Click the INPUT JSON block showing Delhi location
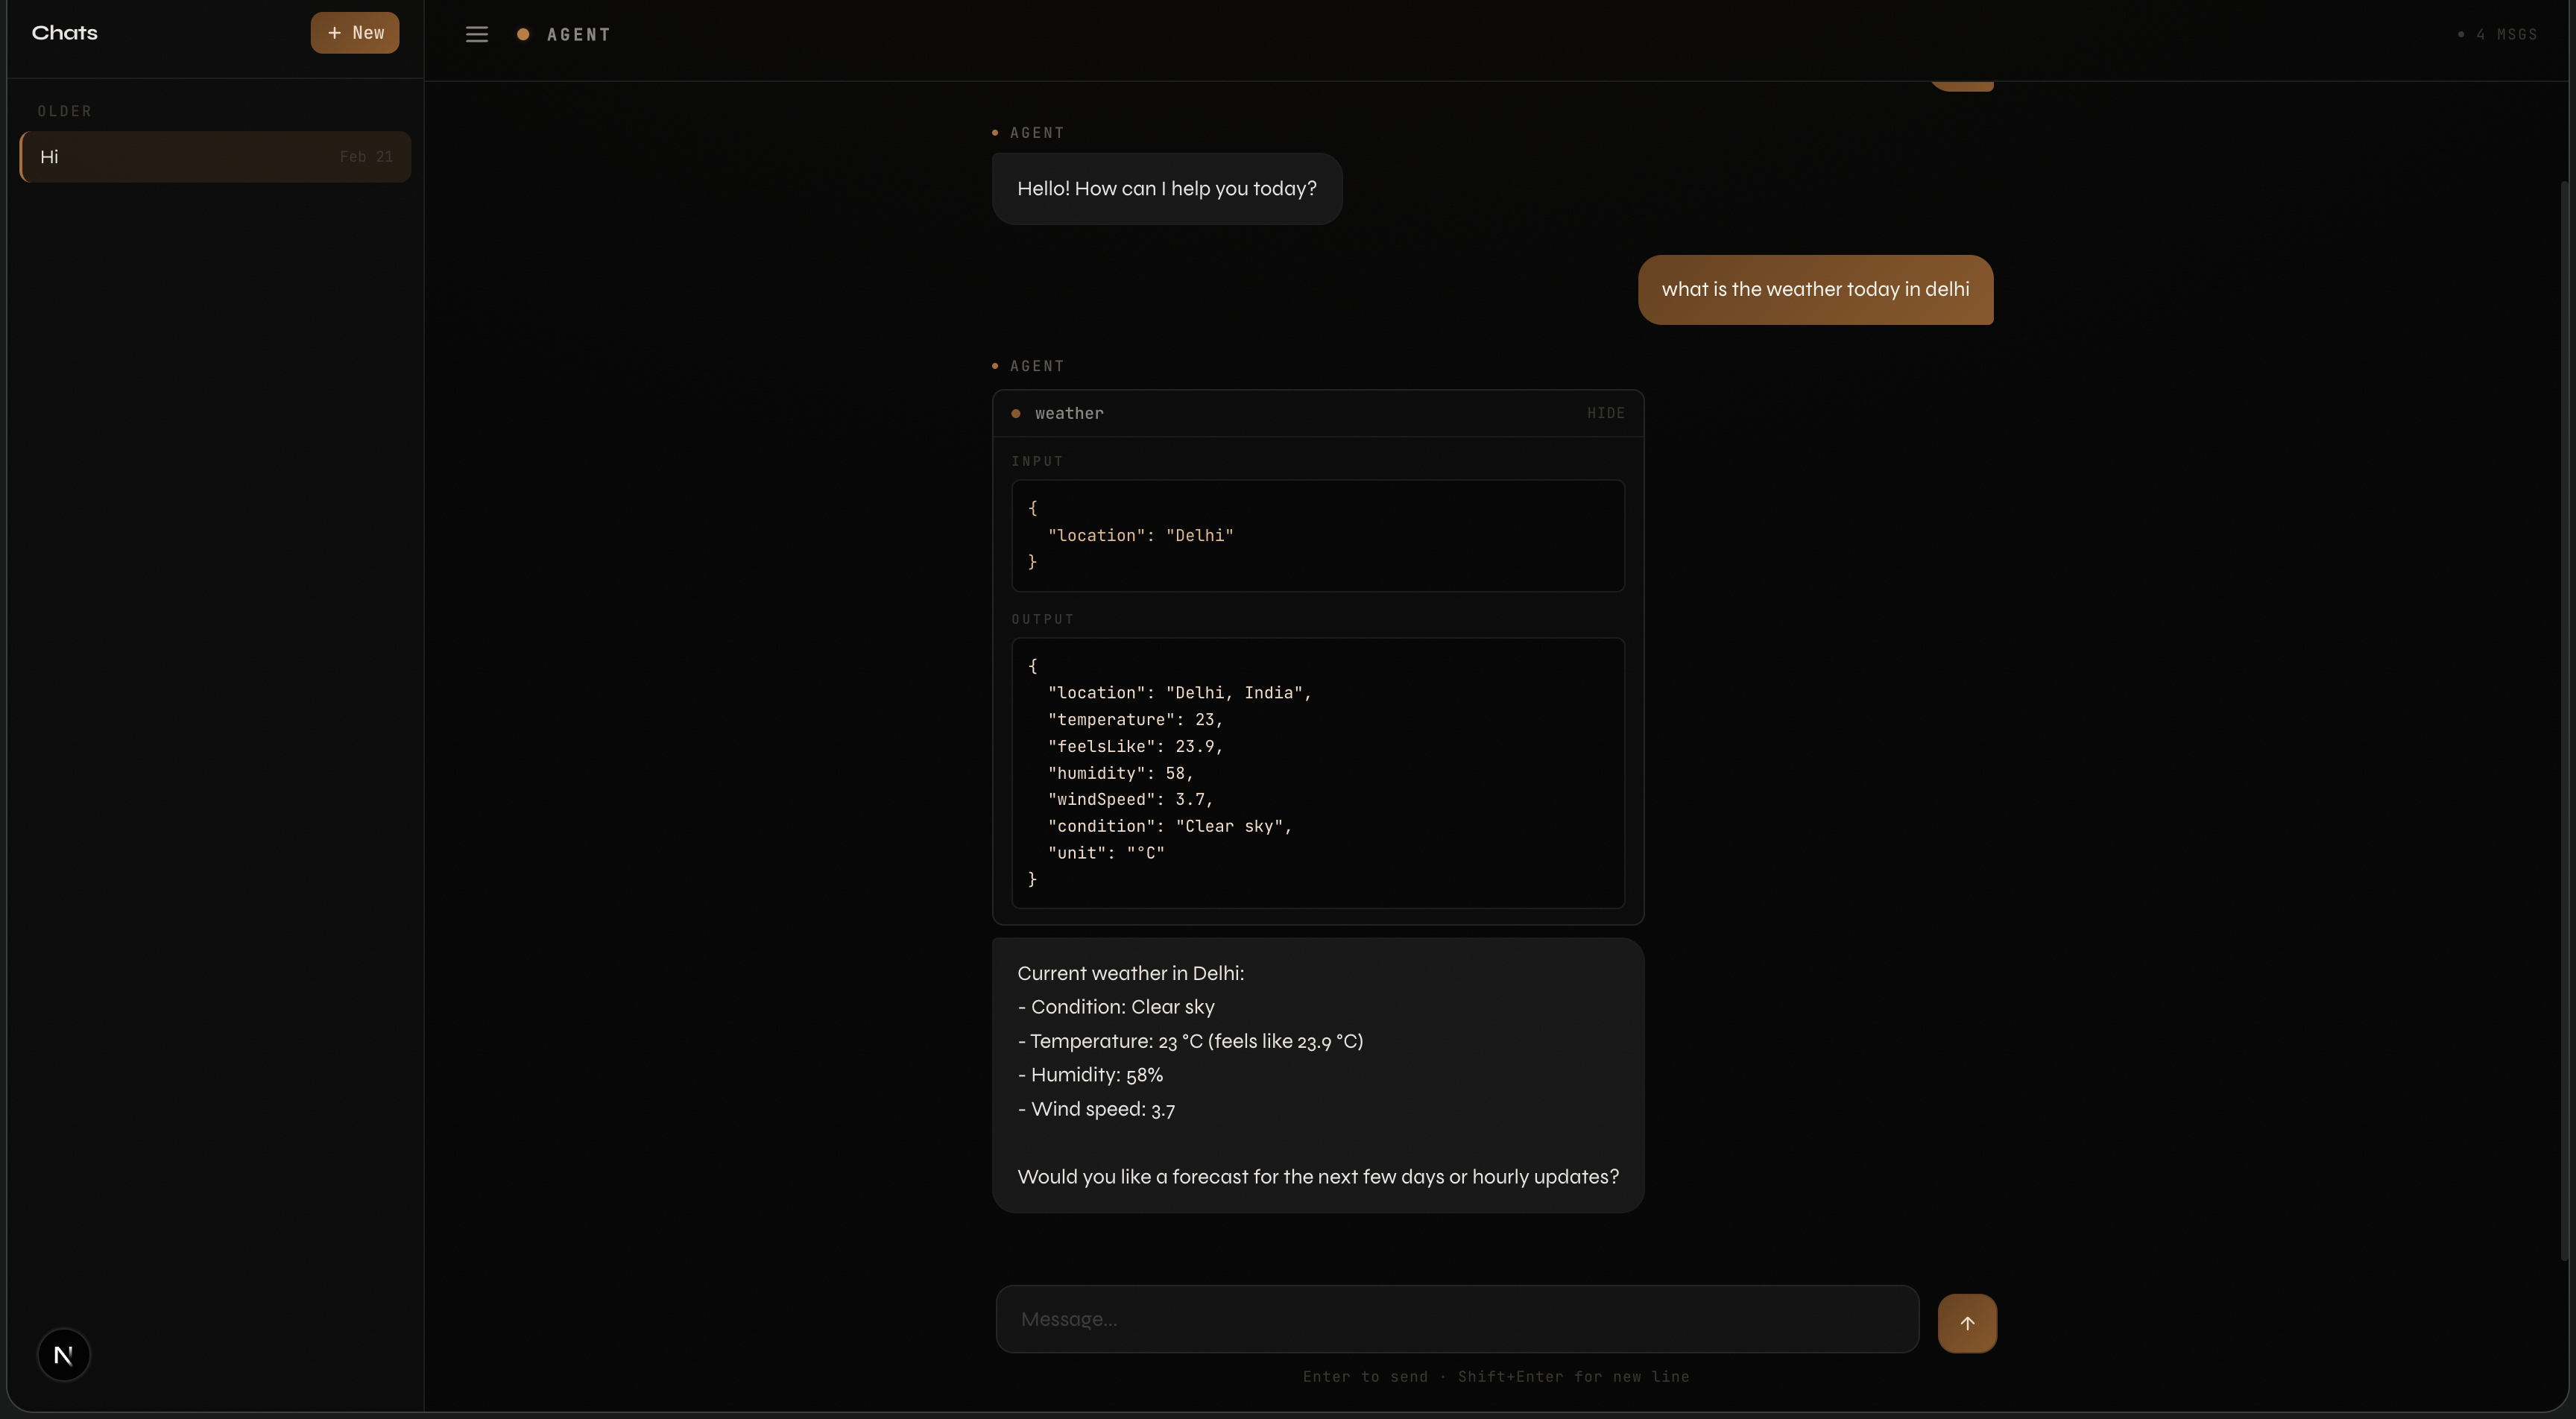 coord(1318,536)
